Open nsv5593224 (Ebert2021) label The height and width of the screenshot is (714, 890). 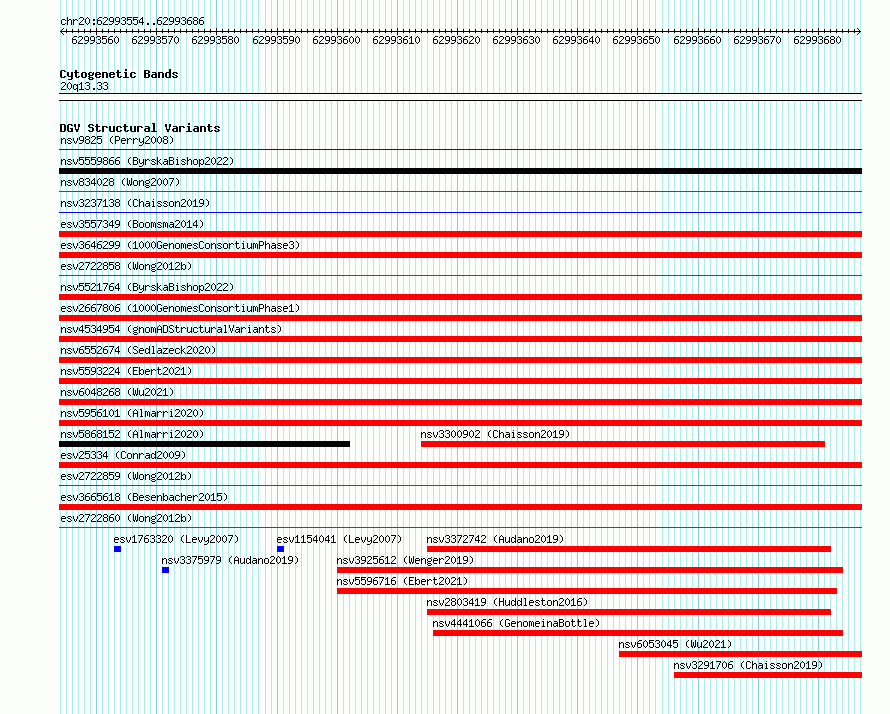pos(126,371)
